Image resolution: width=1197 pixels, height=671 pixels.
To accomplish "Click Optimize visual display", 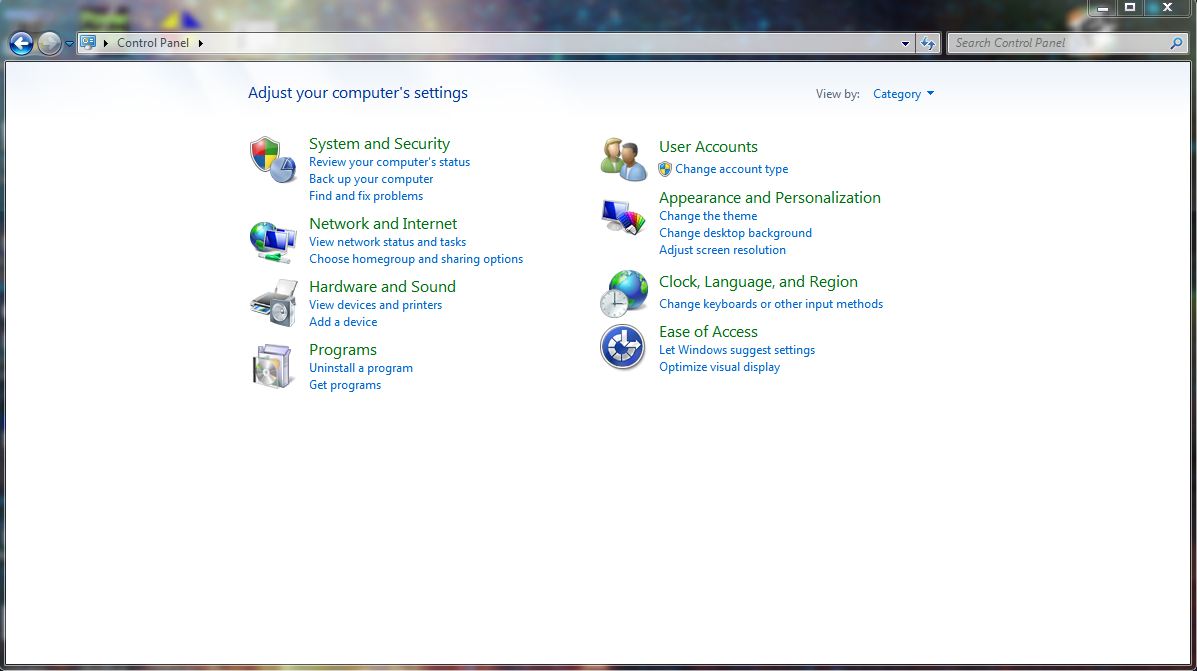I will coord(719,366).
